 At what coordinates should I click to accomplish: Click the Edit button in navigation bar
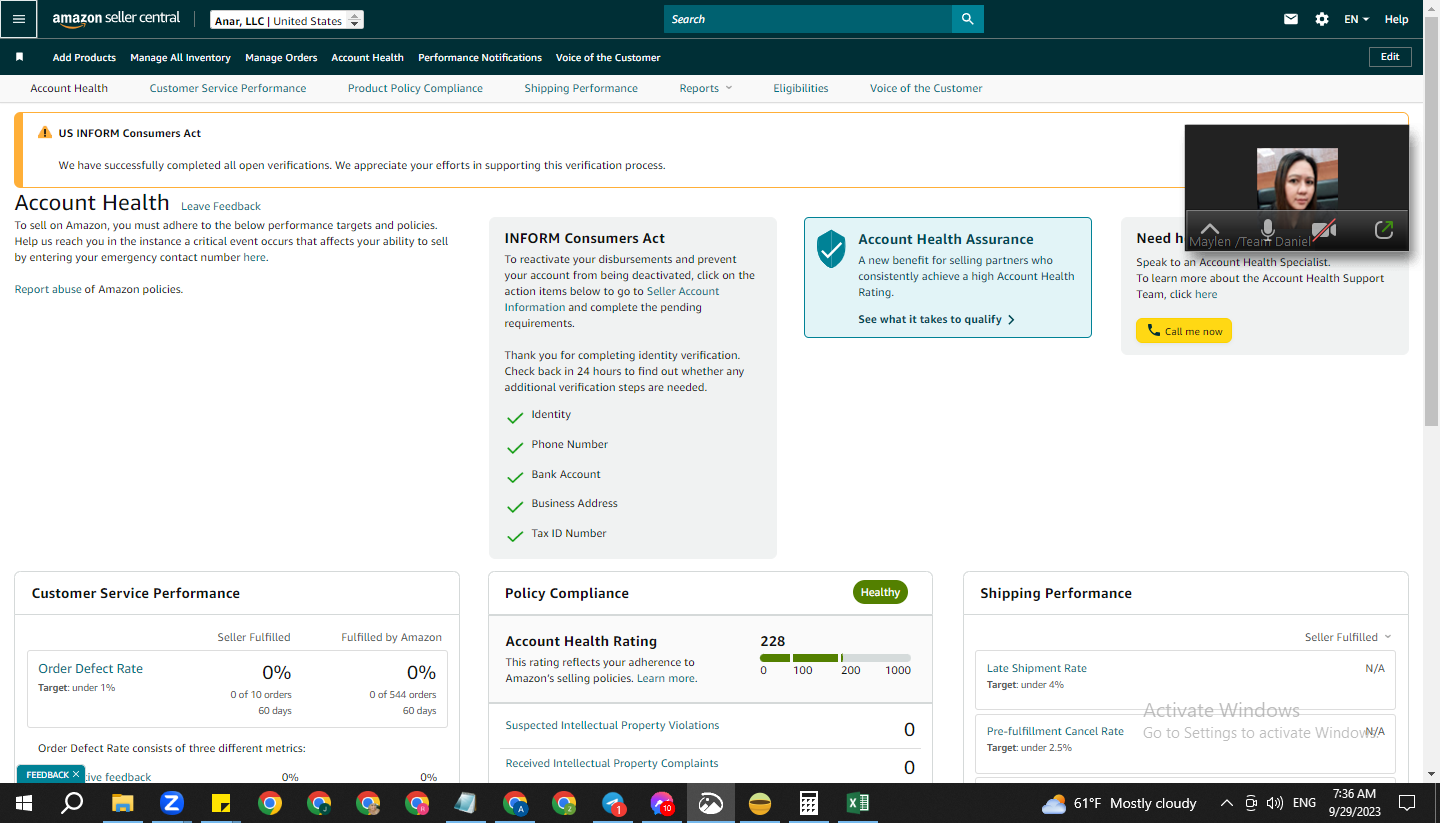tap(1390, 57)
